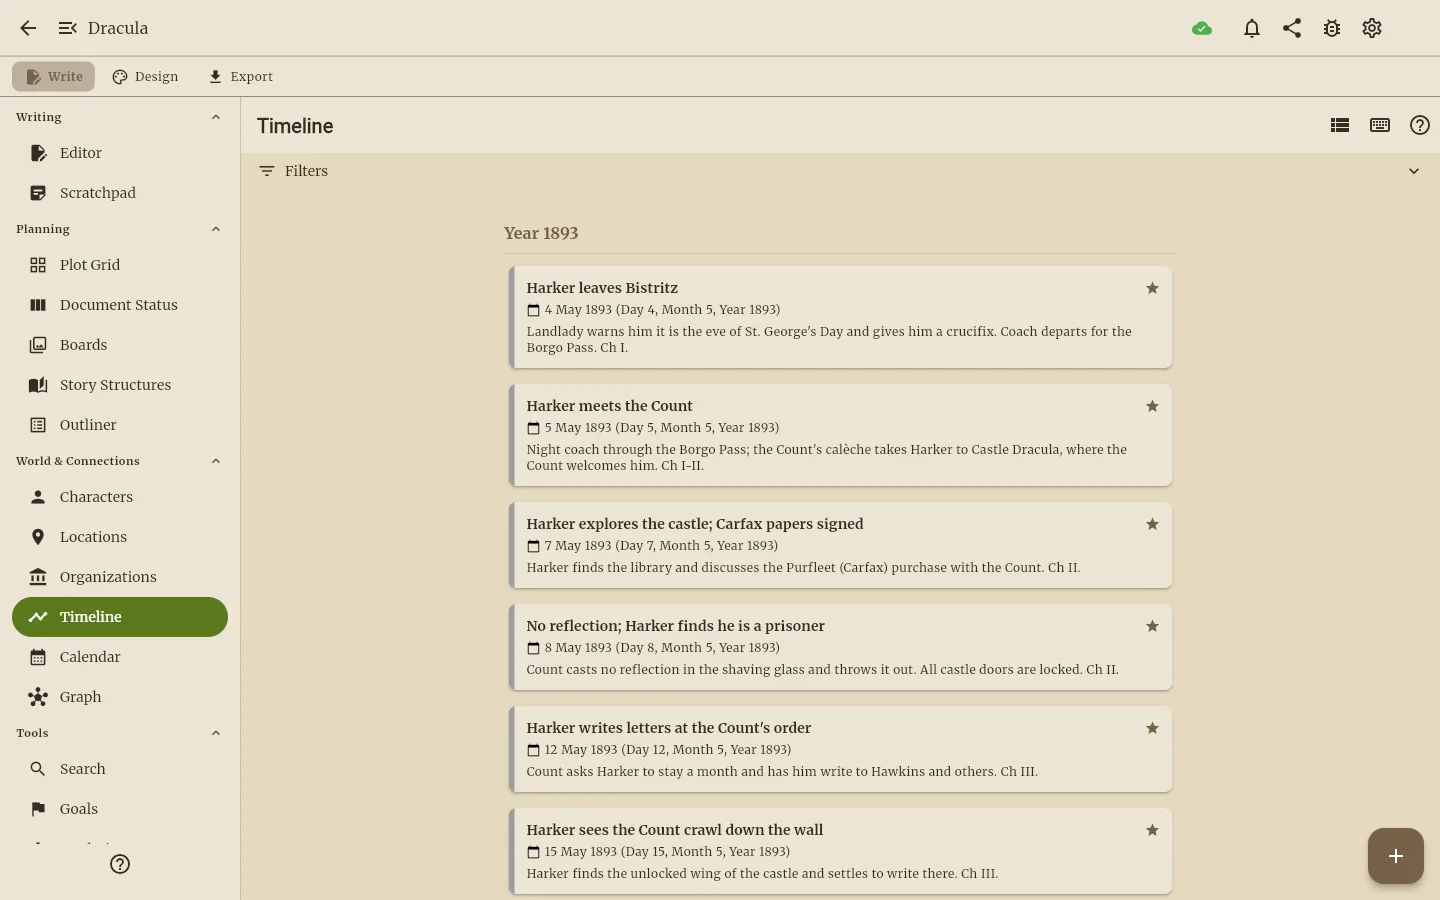Image resolution: width=1440 pixels, height=900 pixels.
Task: Collapse the Planning section
Action: pyautogui.click(x=216, y=229)
